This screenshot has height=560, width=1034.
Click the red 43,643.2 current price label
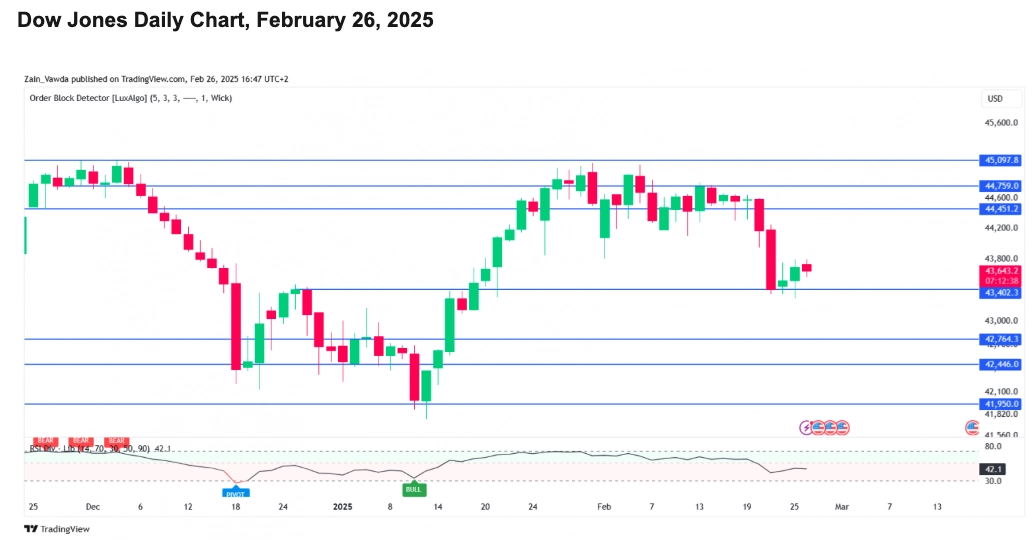click(1001, 271)
